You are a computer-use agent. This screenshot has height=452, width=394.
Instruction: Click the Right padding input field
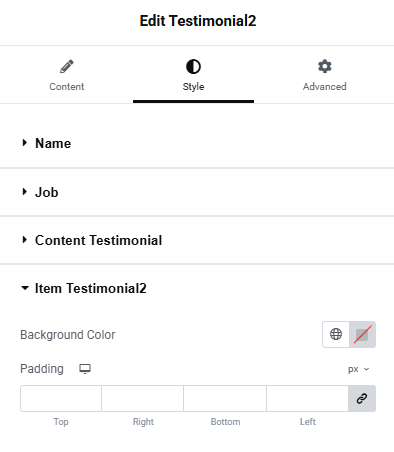(143, 398)
